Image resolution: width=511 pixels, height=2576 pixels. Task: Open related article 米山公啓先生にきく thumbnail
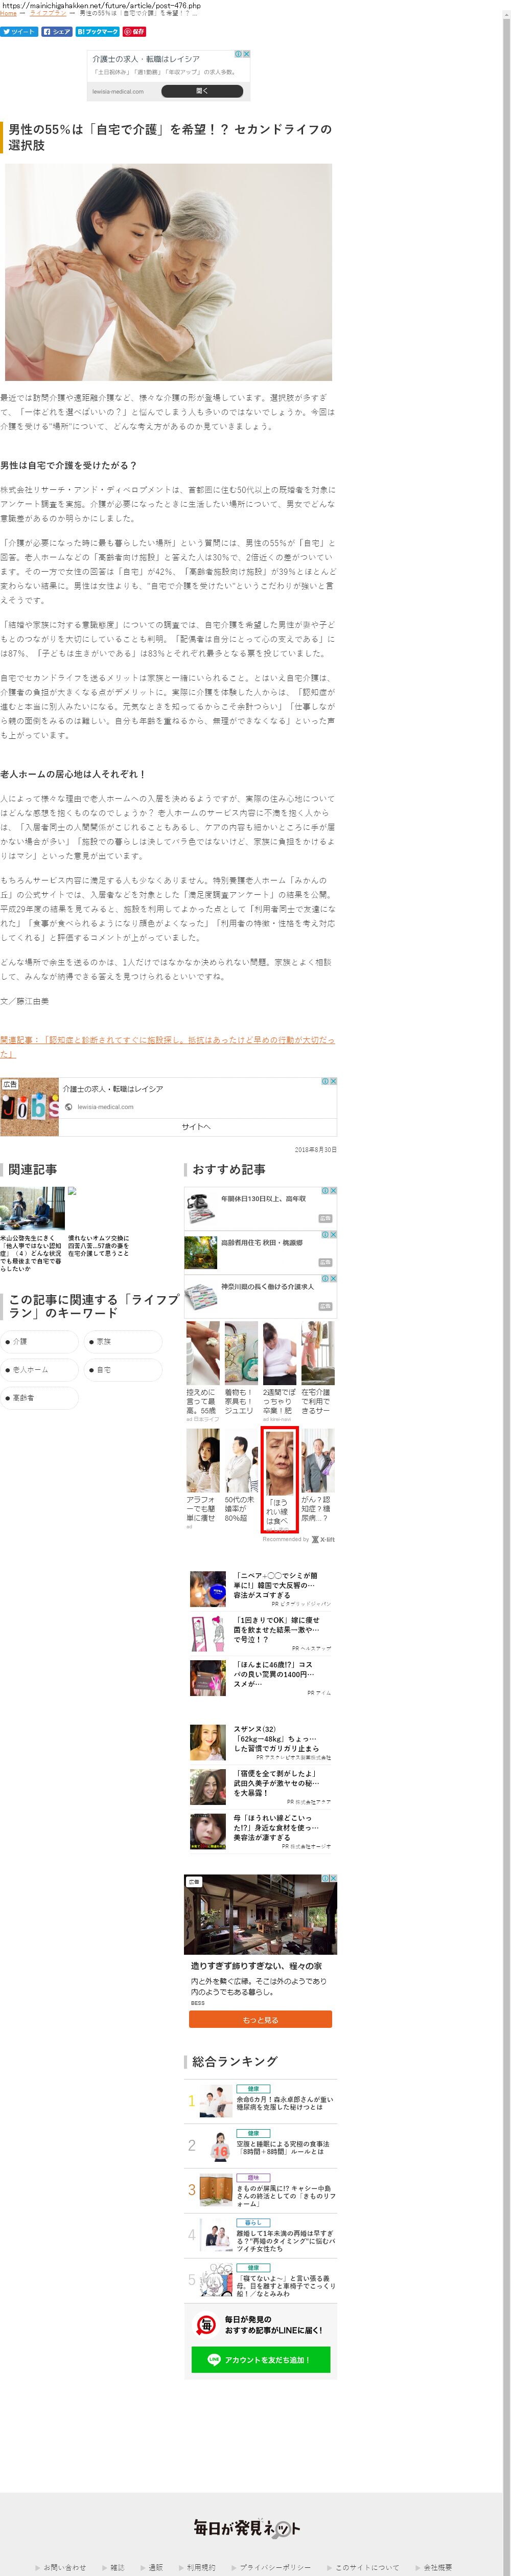(32, 1208)
